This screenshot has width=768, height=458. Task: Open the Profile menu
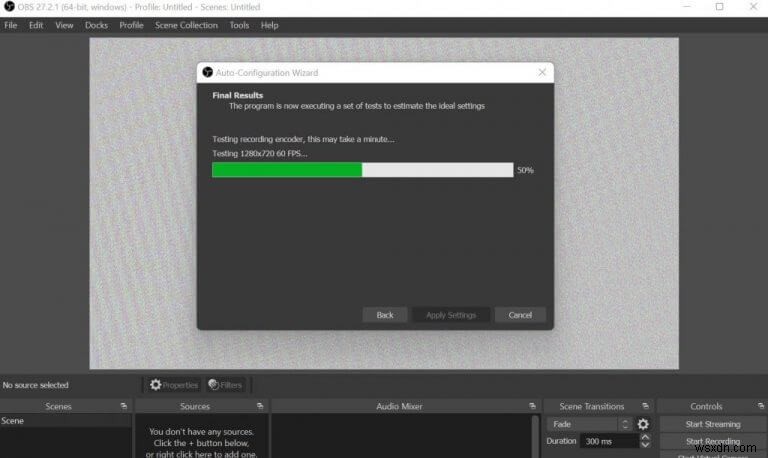click(x=131, y=25)
